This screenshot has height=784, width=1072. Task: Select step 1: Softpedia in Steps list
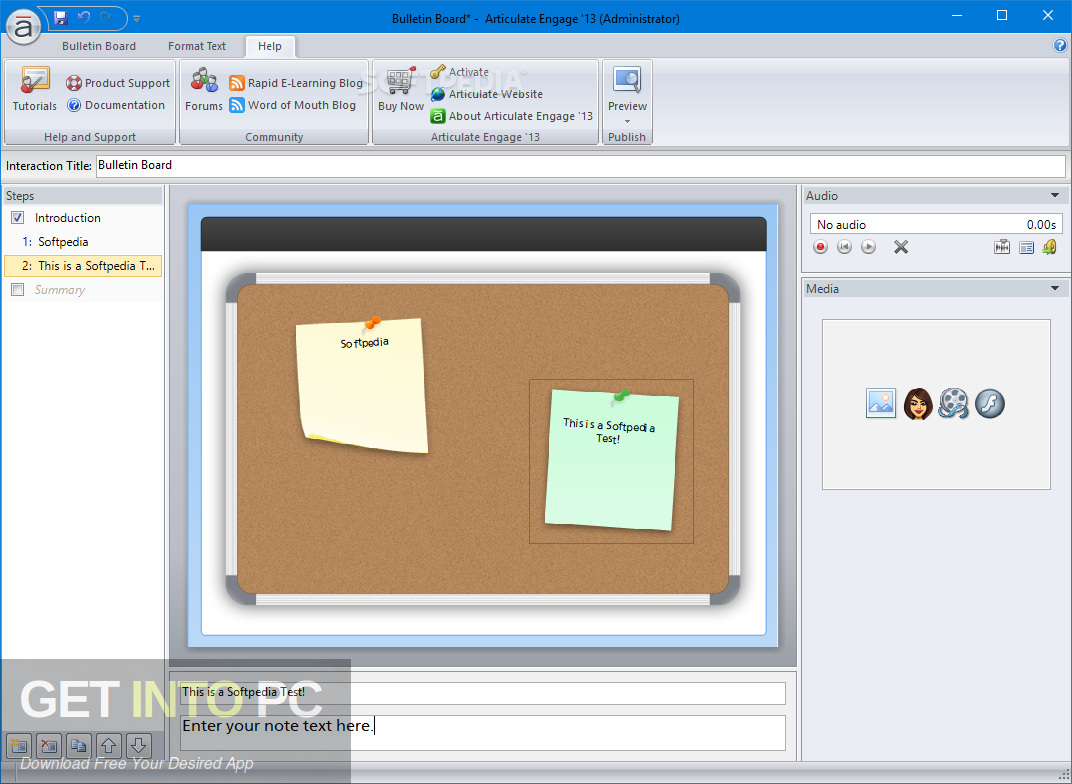[83, 242]
